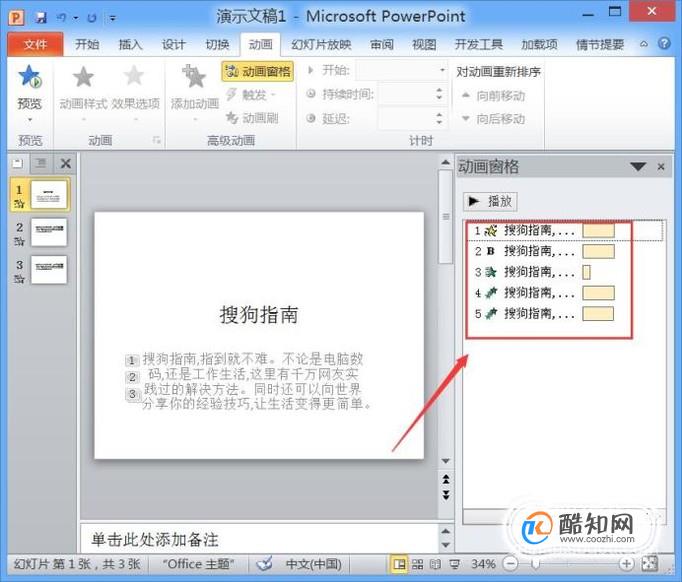The image size is (682, 582).
Task: Open the Customize Quick Access Toolbar dropdown
Action: tap(113, 18)
